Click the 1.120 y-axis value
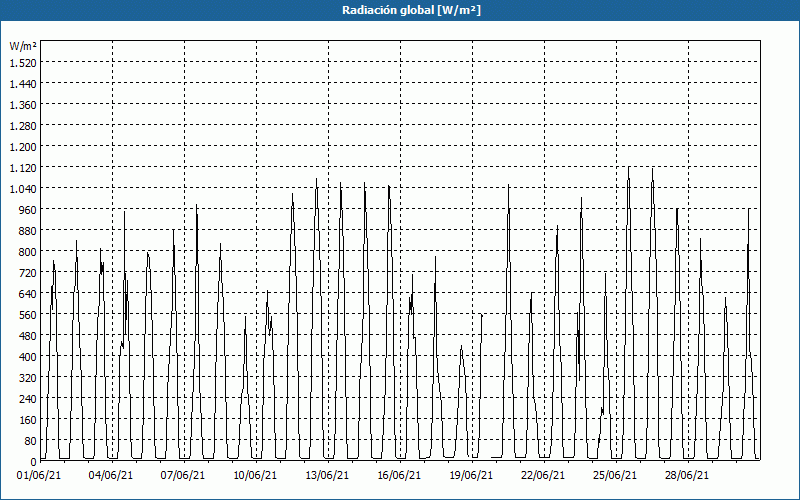The height and width of the screenshot is (500, 800). (x=23, y=167)
